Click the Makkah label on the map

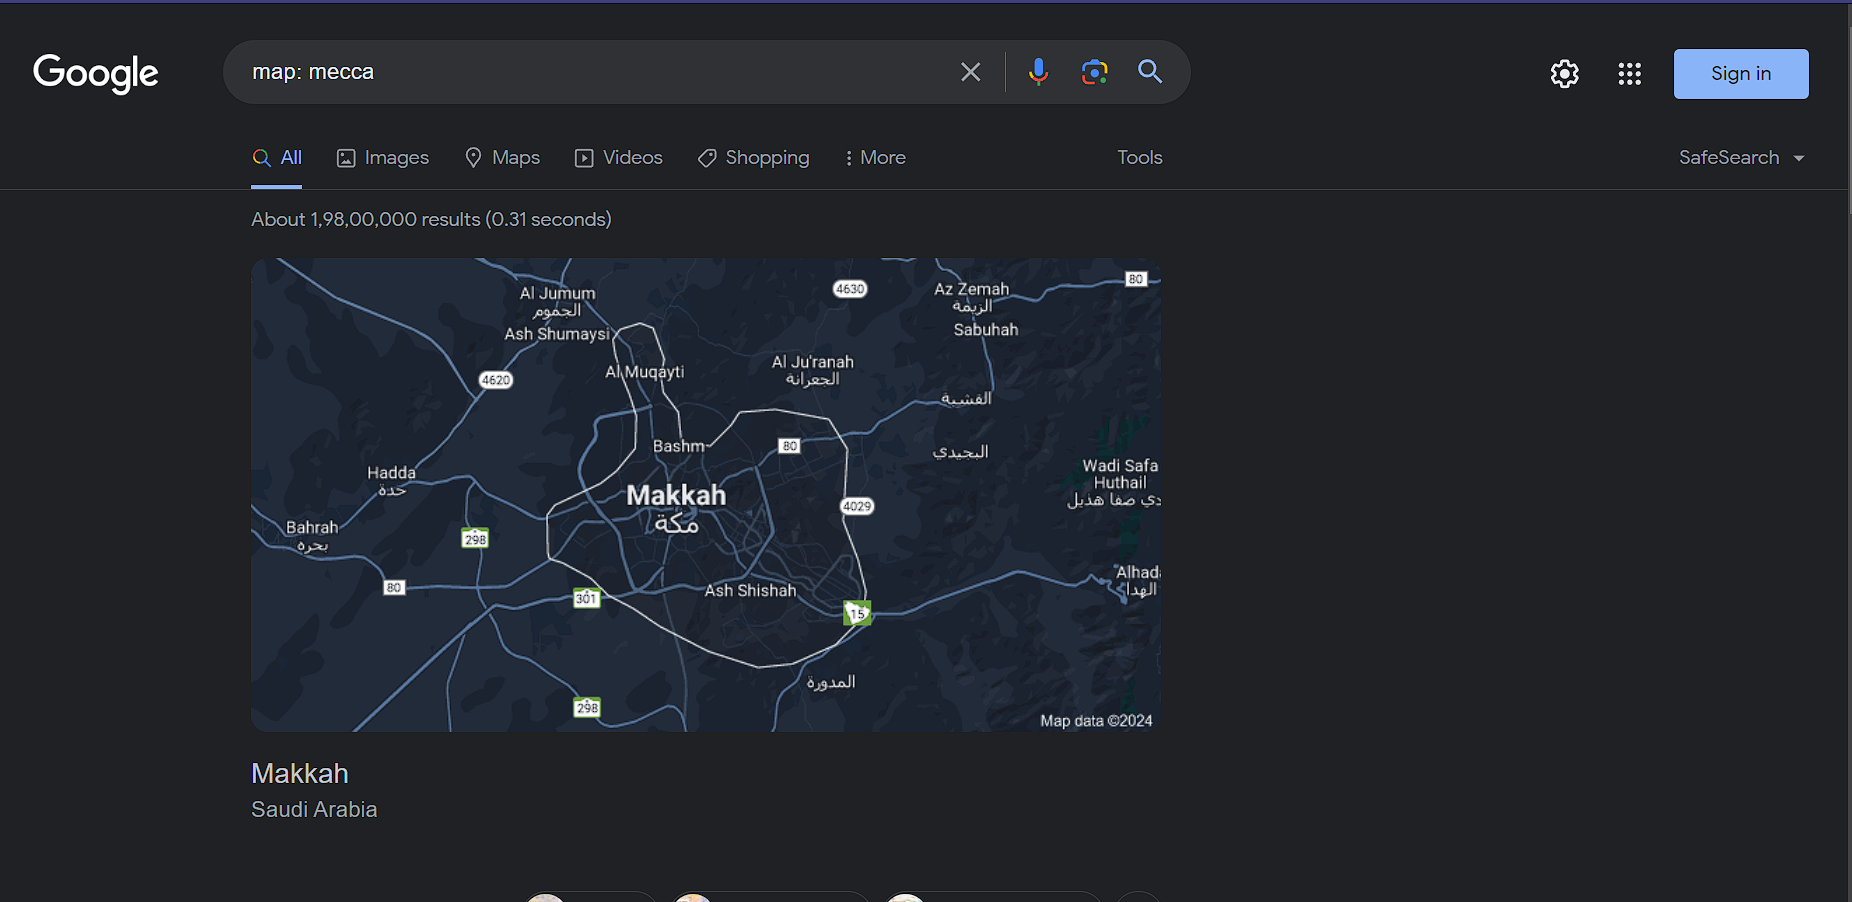coord(676,496)
